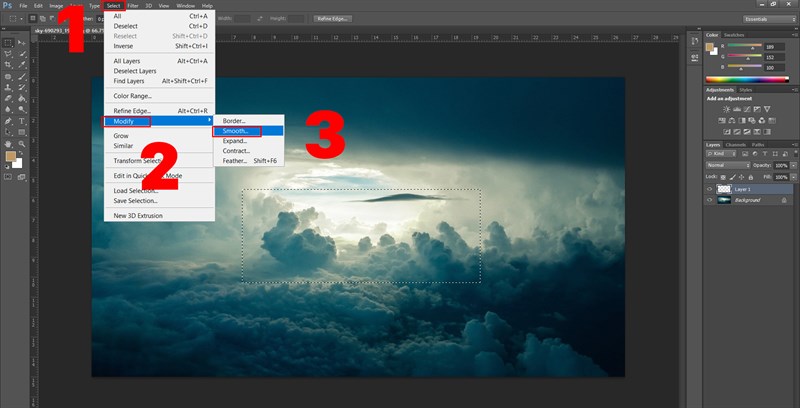Hide Layer 1 using eye icon
800x408 pixels.
pyautogui.click(x=710, y=188)
